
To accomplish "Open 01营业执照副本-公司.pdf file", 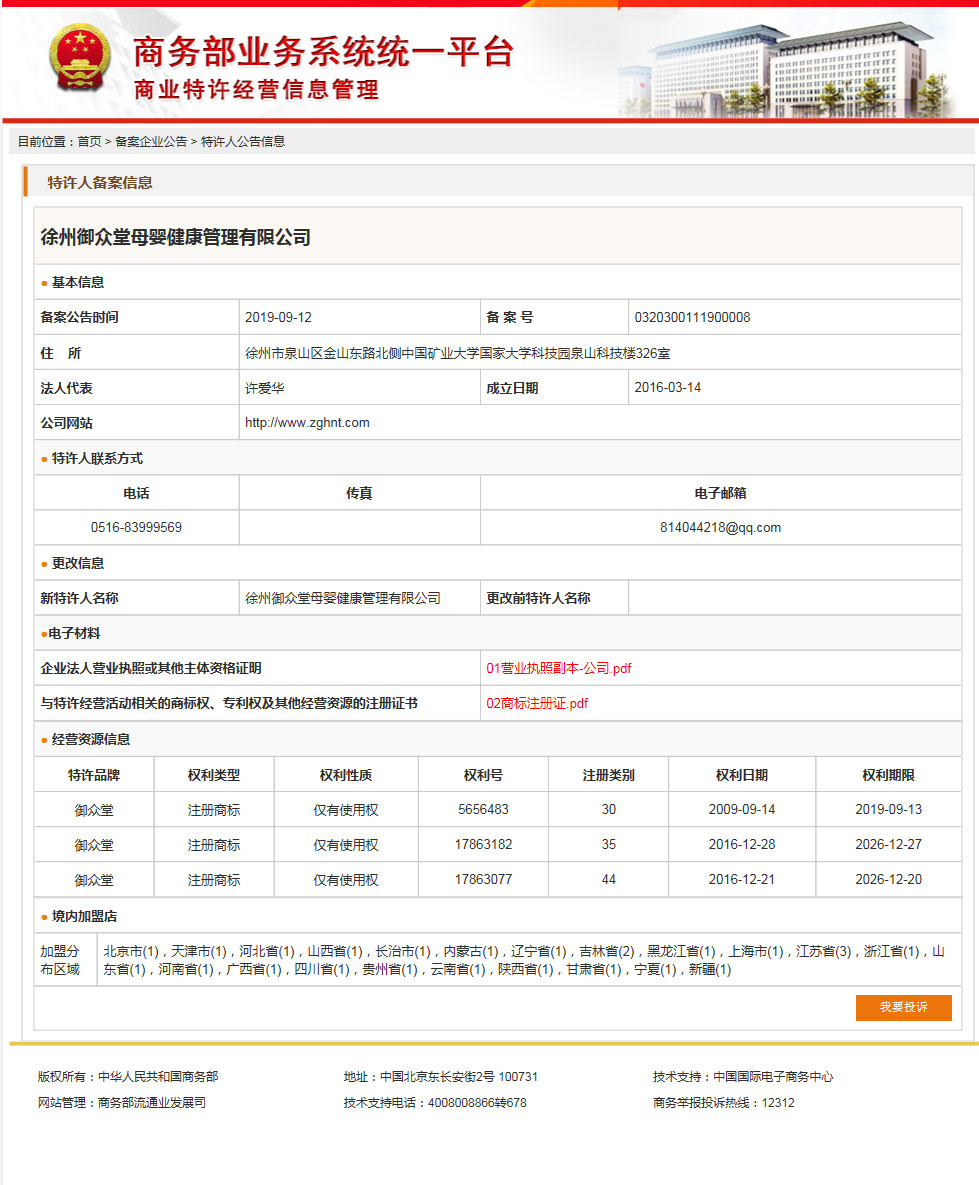I will point(559,668).
